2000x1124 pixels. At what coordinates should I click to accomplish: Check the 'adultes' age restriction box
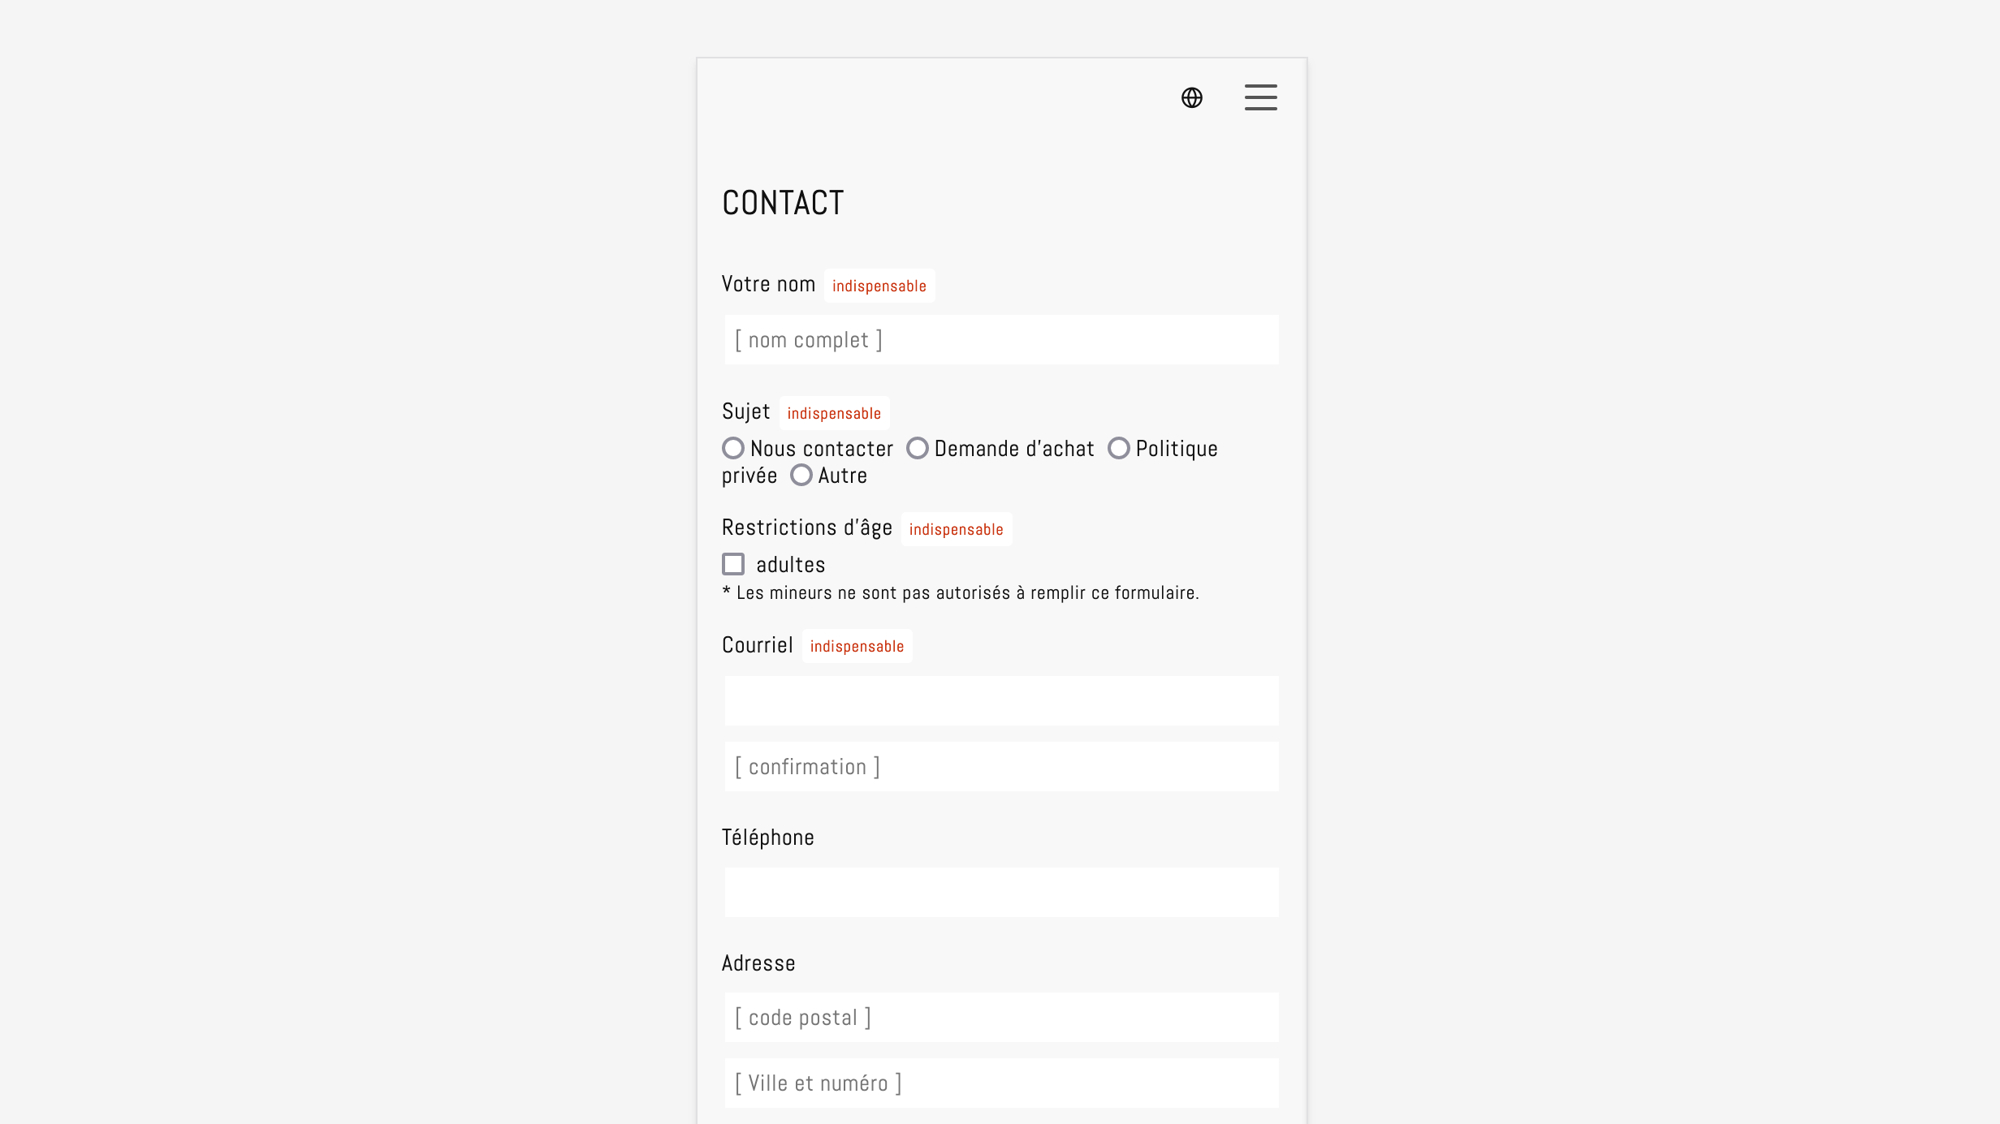coord(733,563)
